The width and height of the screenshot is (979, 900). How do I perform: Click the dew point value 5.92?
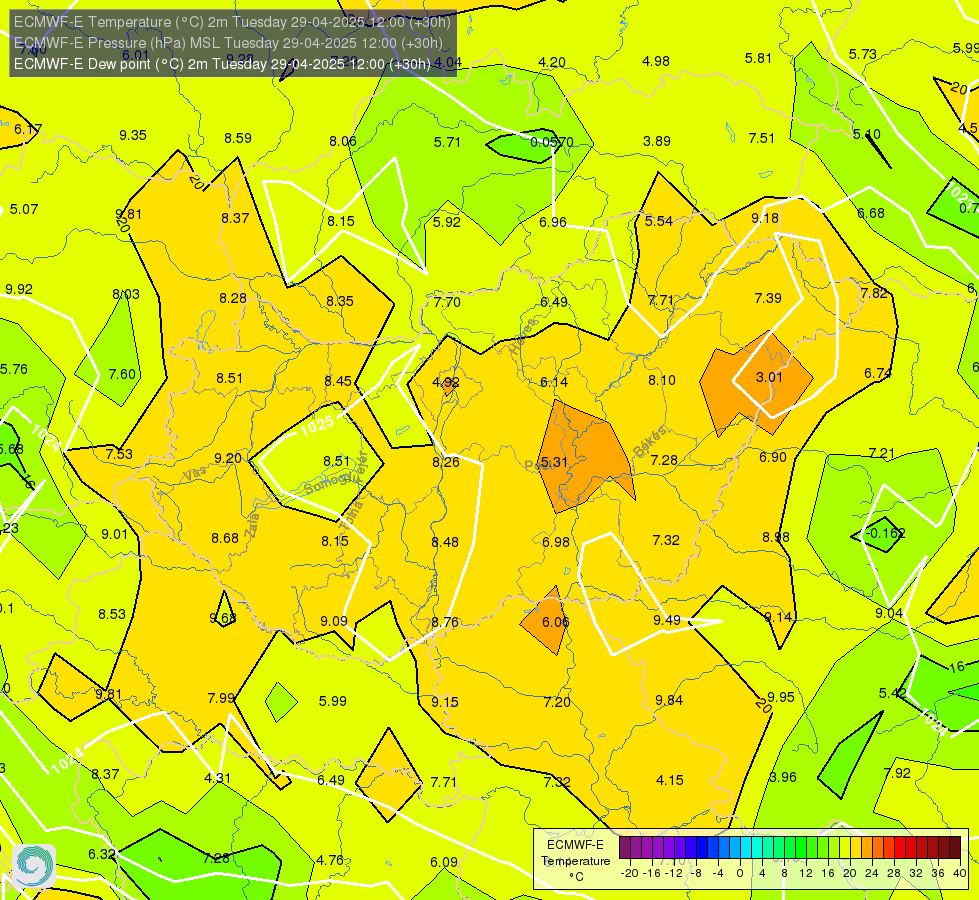(446, 222)
